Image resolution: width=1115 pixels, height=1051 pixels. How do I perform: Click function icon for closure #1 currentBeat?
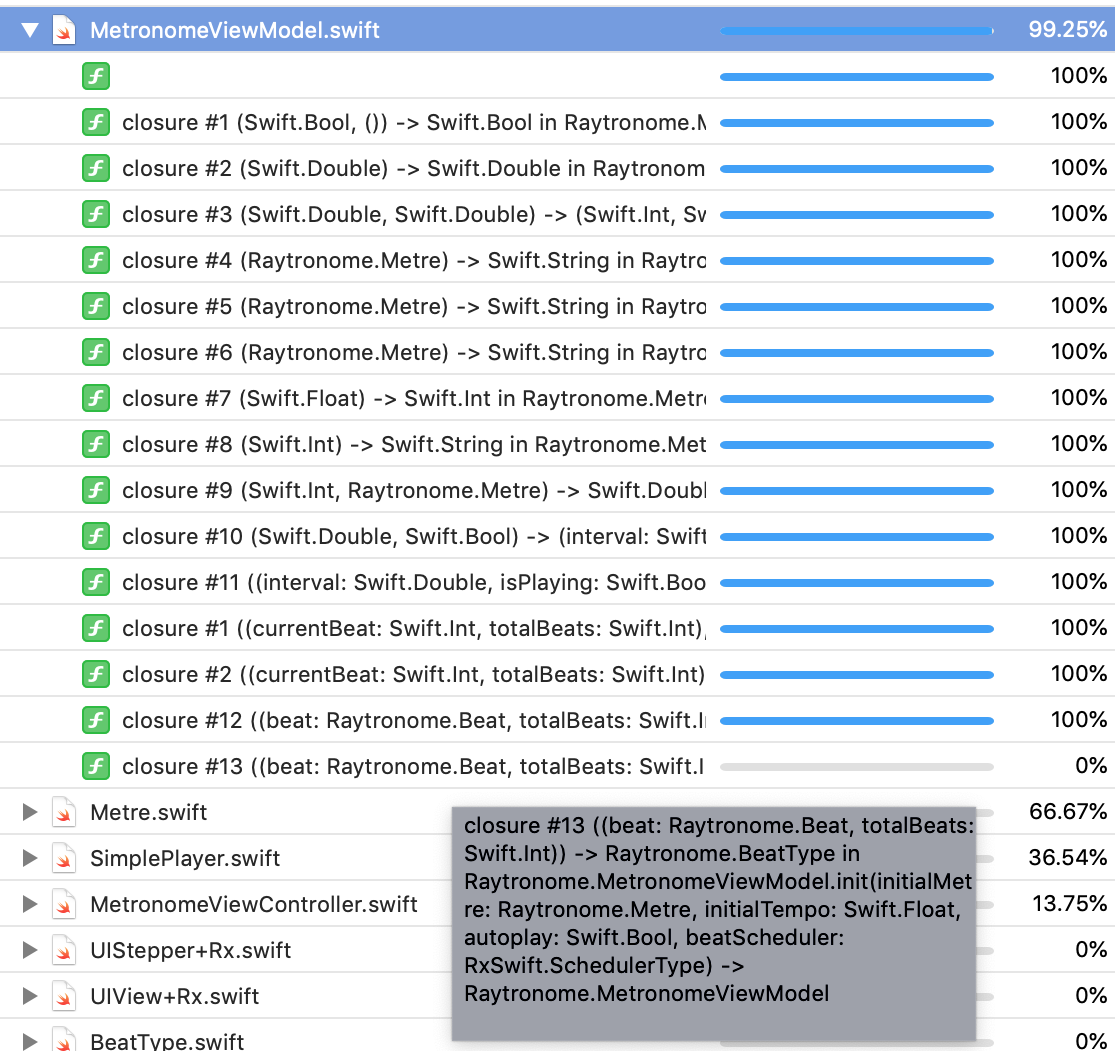click(x=96, y=628)
